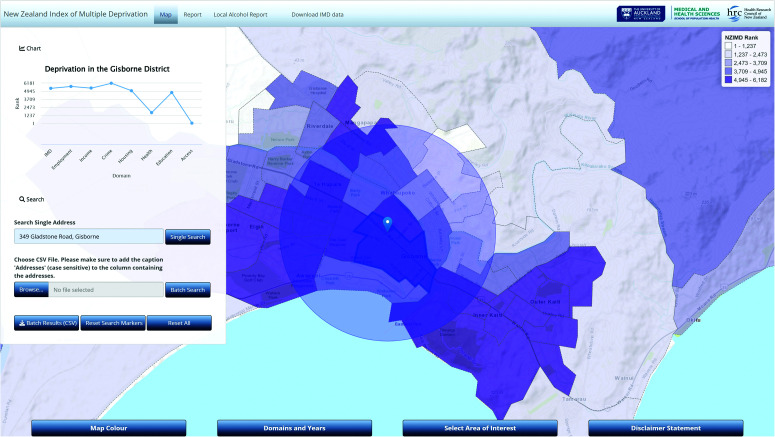Collapse the Chart section header
This screenshot has height=437, width=775.
click(30, 48)
